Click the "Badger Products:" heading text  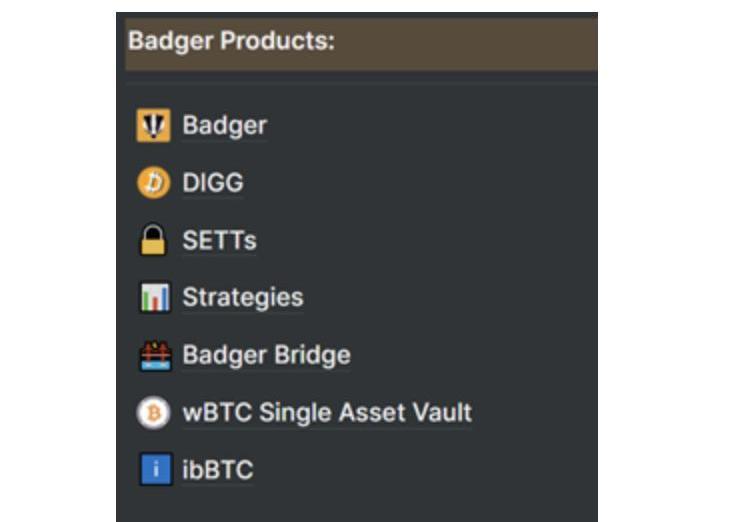[231, 42]
